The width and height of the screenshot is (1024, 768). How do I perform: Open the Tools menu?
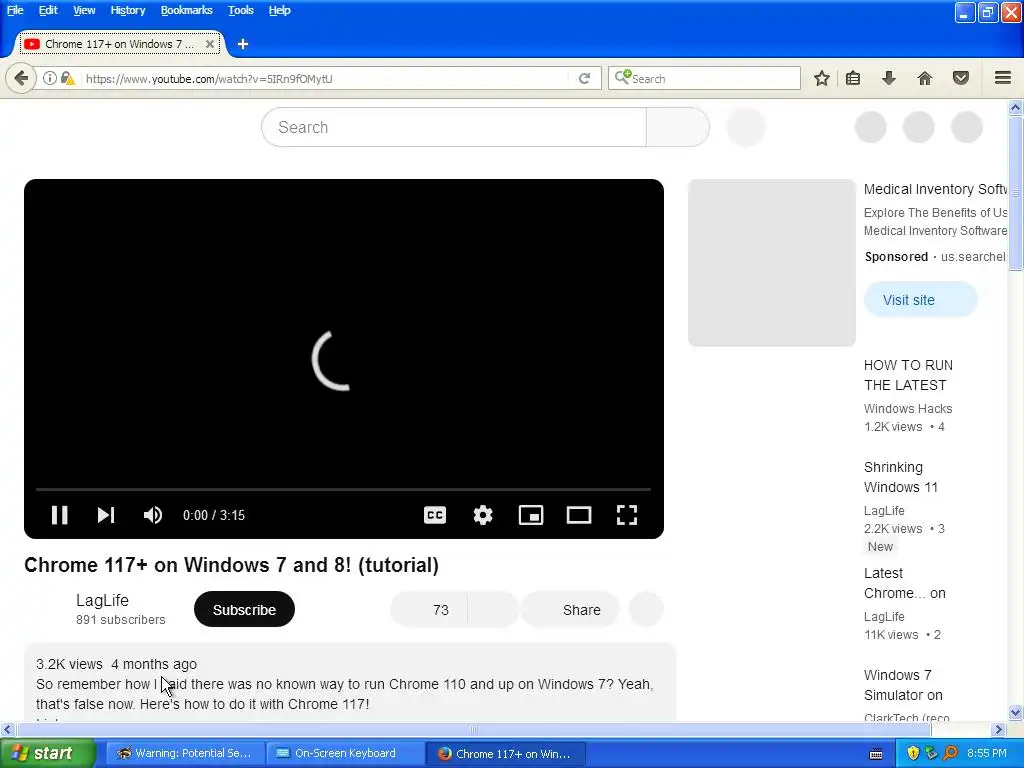point(240,10)
